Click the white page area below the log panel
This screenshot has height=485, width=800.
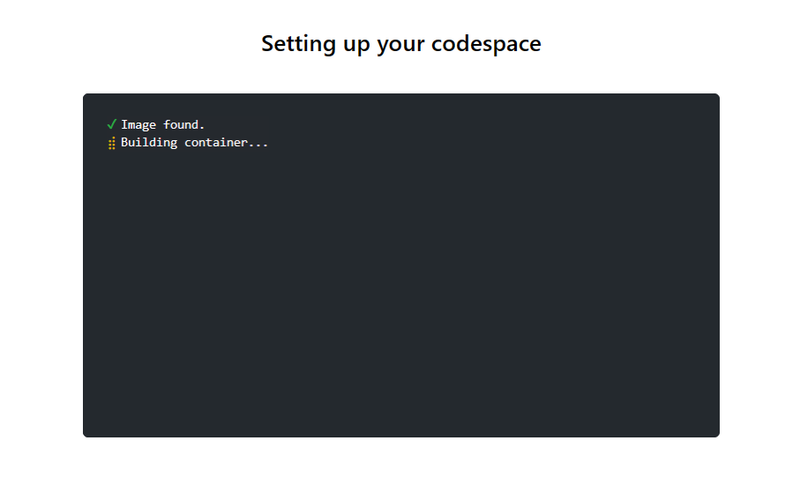point(400,462)
